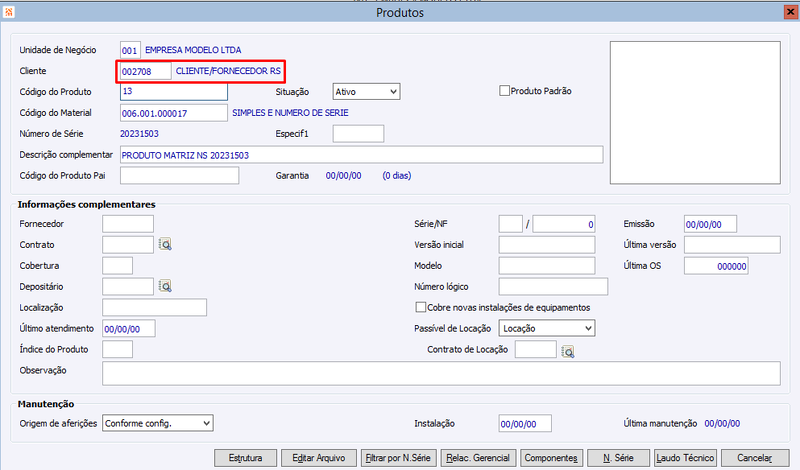Enable the Produto Padrão checkbox
The image size is (800, 470).
pyautogui.click(x=505, y=91)
